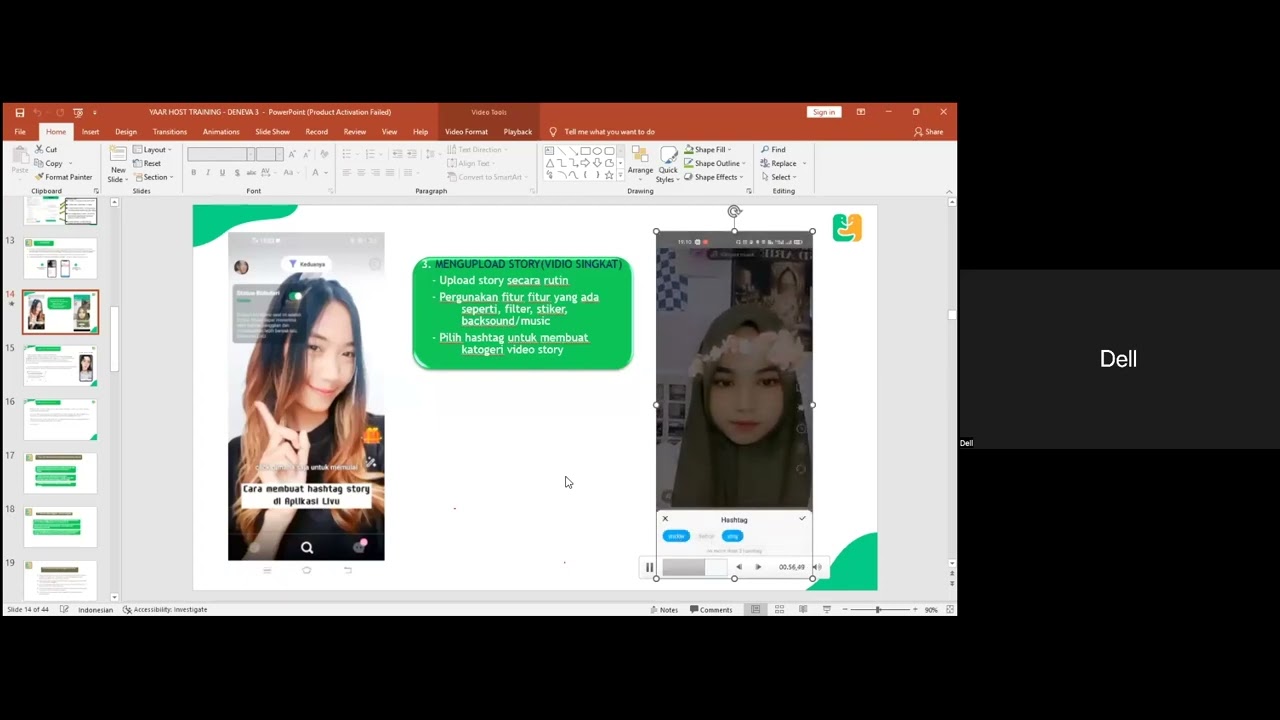Switch to Slide Sorter view

coord(779,609)
